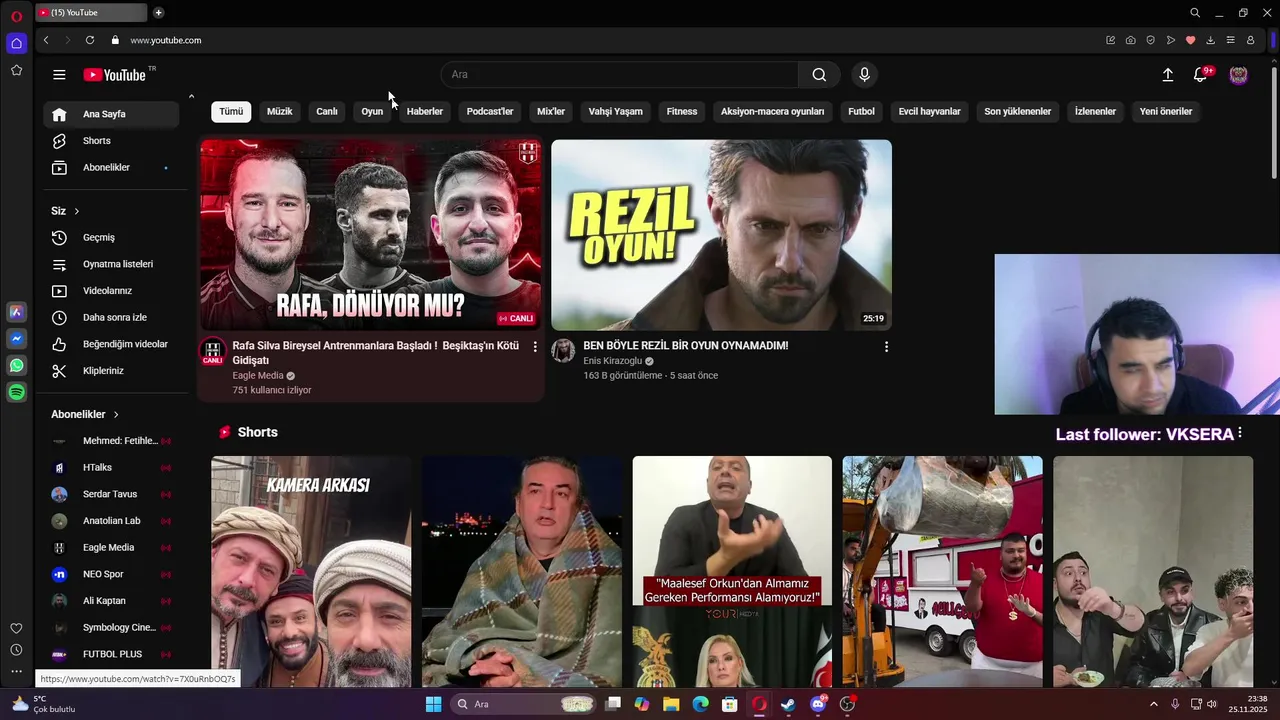Select the Haberler filter chip
Image resolution: width=1280 pixels, height=720 pixels.
[x=425, y=112]
